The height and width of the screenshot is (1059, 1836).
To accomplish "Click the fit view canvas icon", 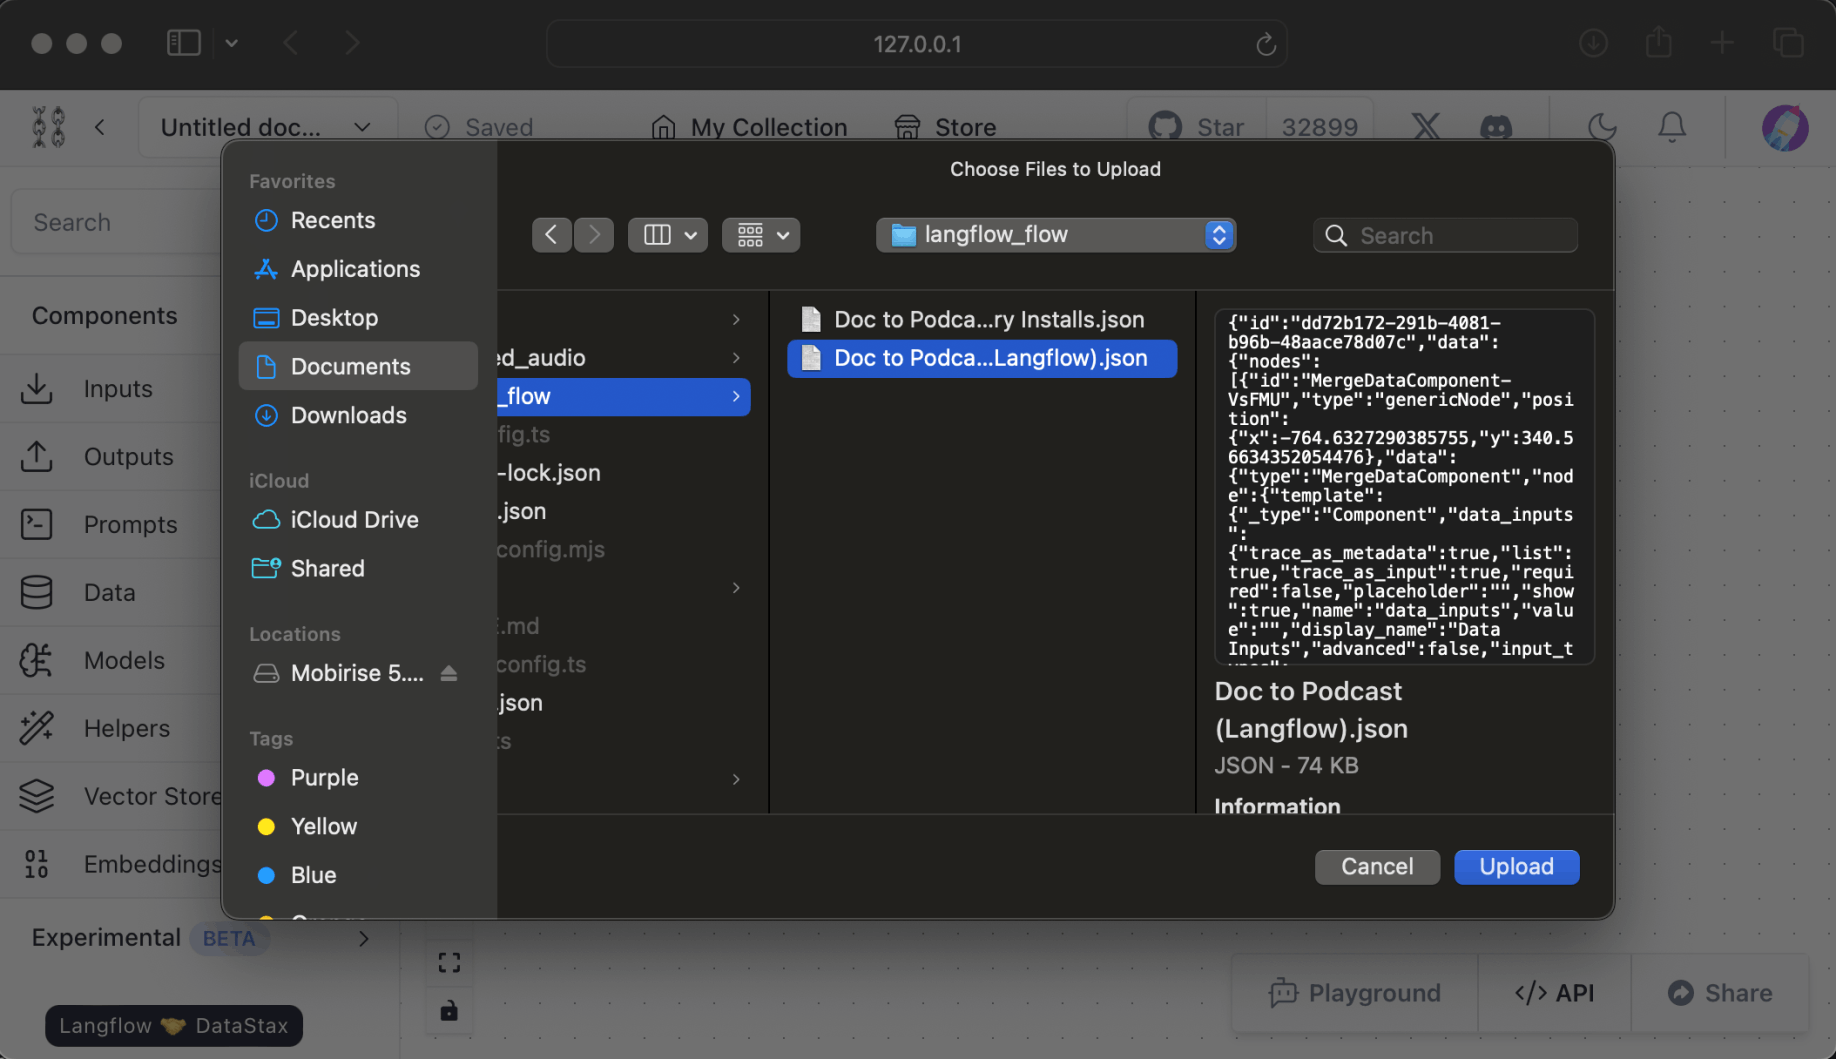I will click(x=449, y=963).
